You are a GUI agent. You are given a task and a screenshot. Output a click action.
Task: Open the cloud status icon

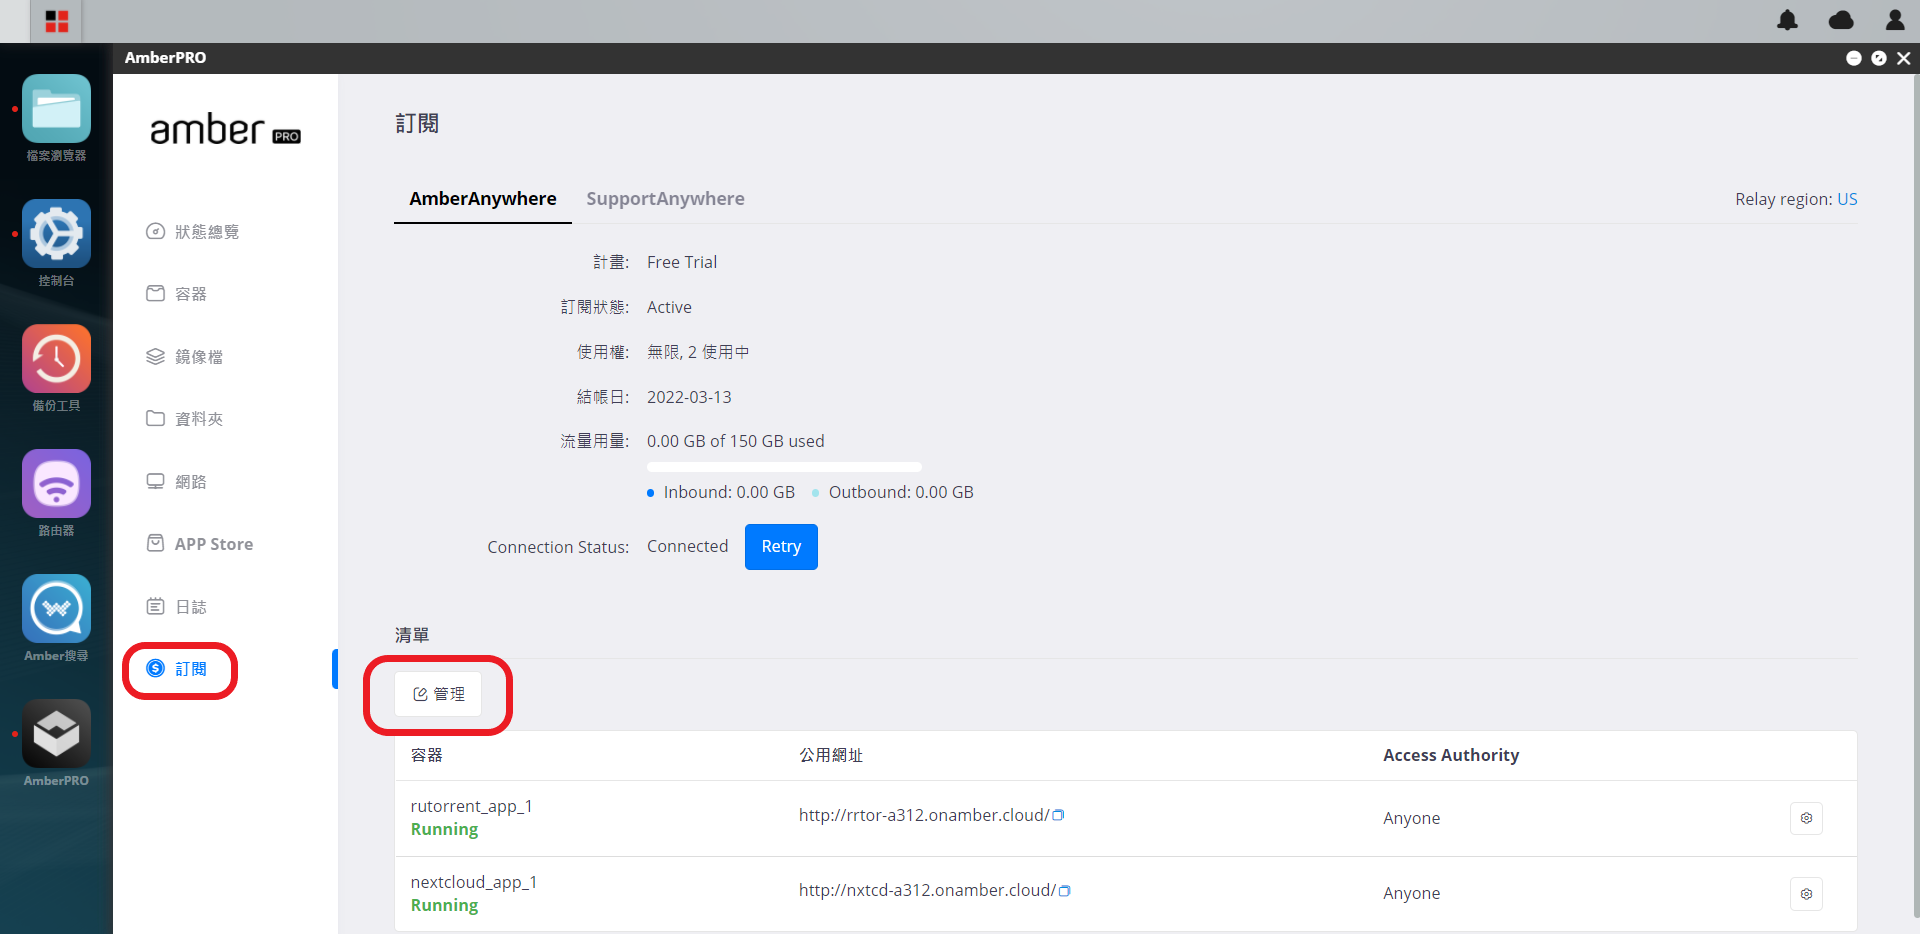coord(1841,20)
